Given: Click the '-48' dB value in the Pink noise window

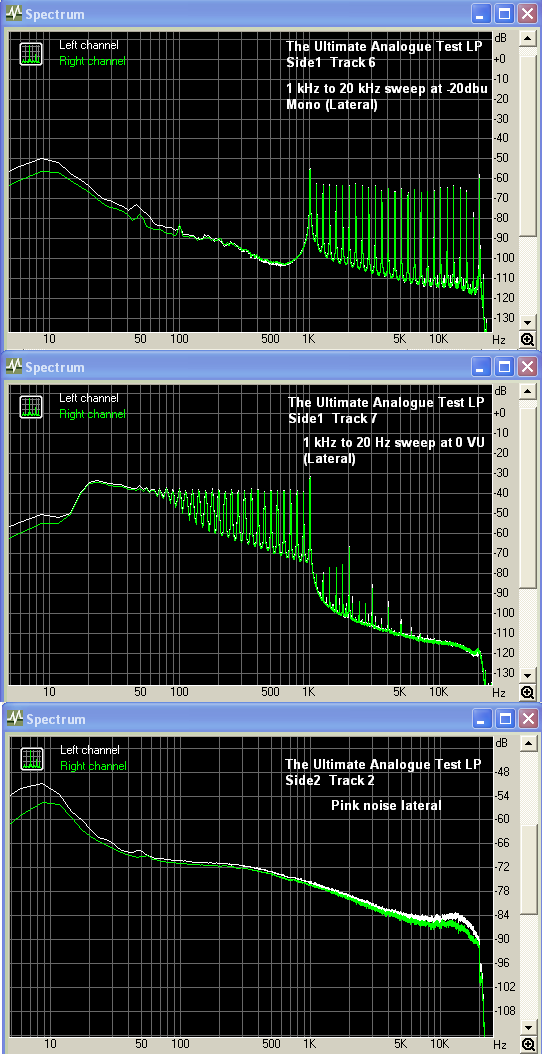Looking at the screenshot, I should click(504, 772).
